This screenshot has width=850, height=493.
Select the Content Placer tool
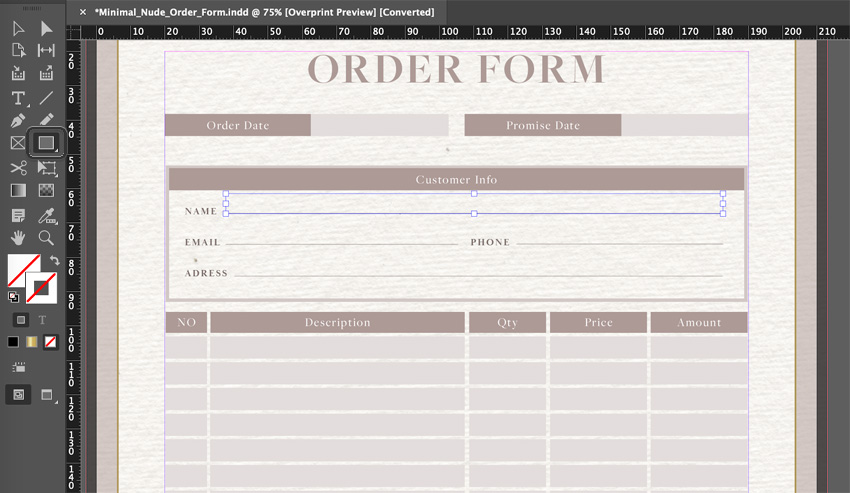click(x=46, y=73)
